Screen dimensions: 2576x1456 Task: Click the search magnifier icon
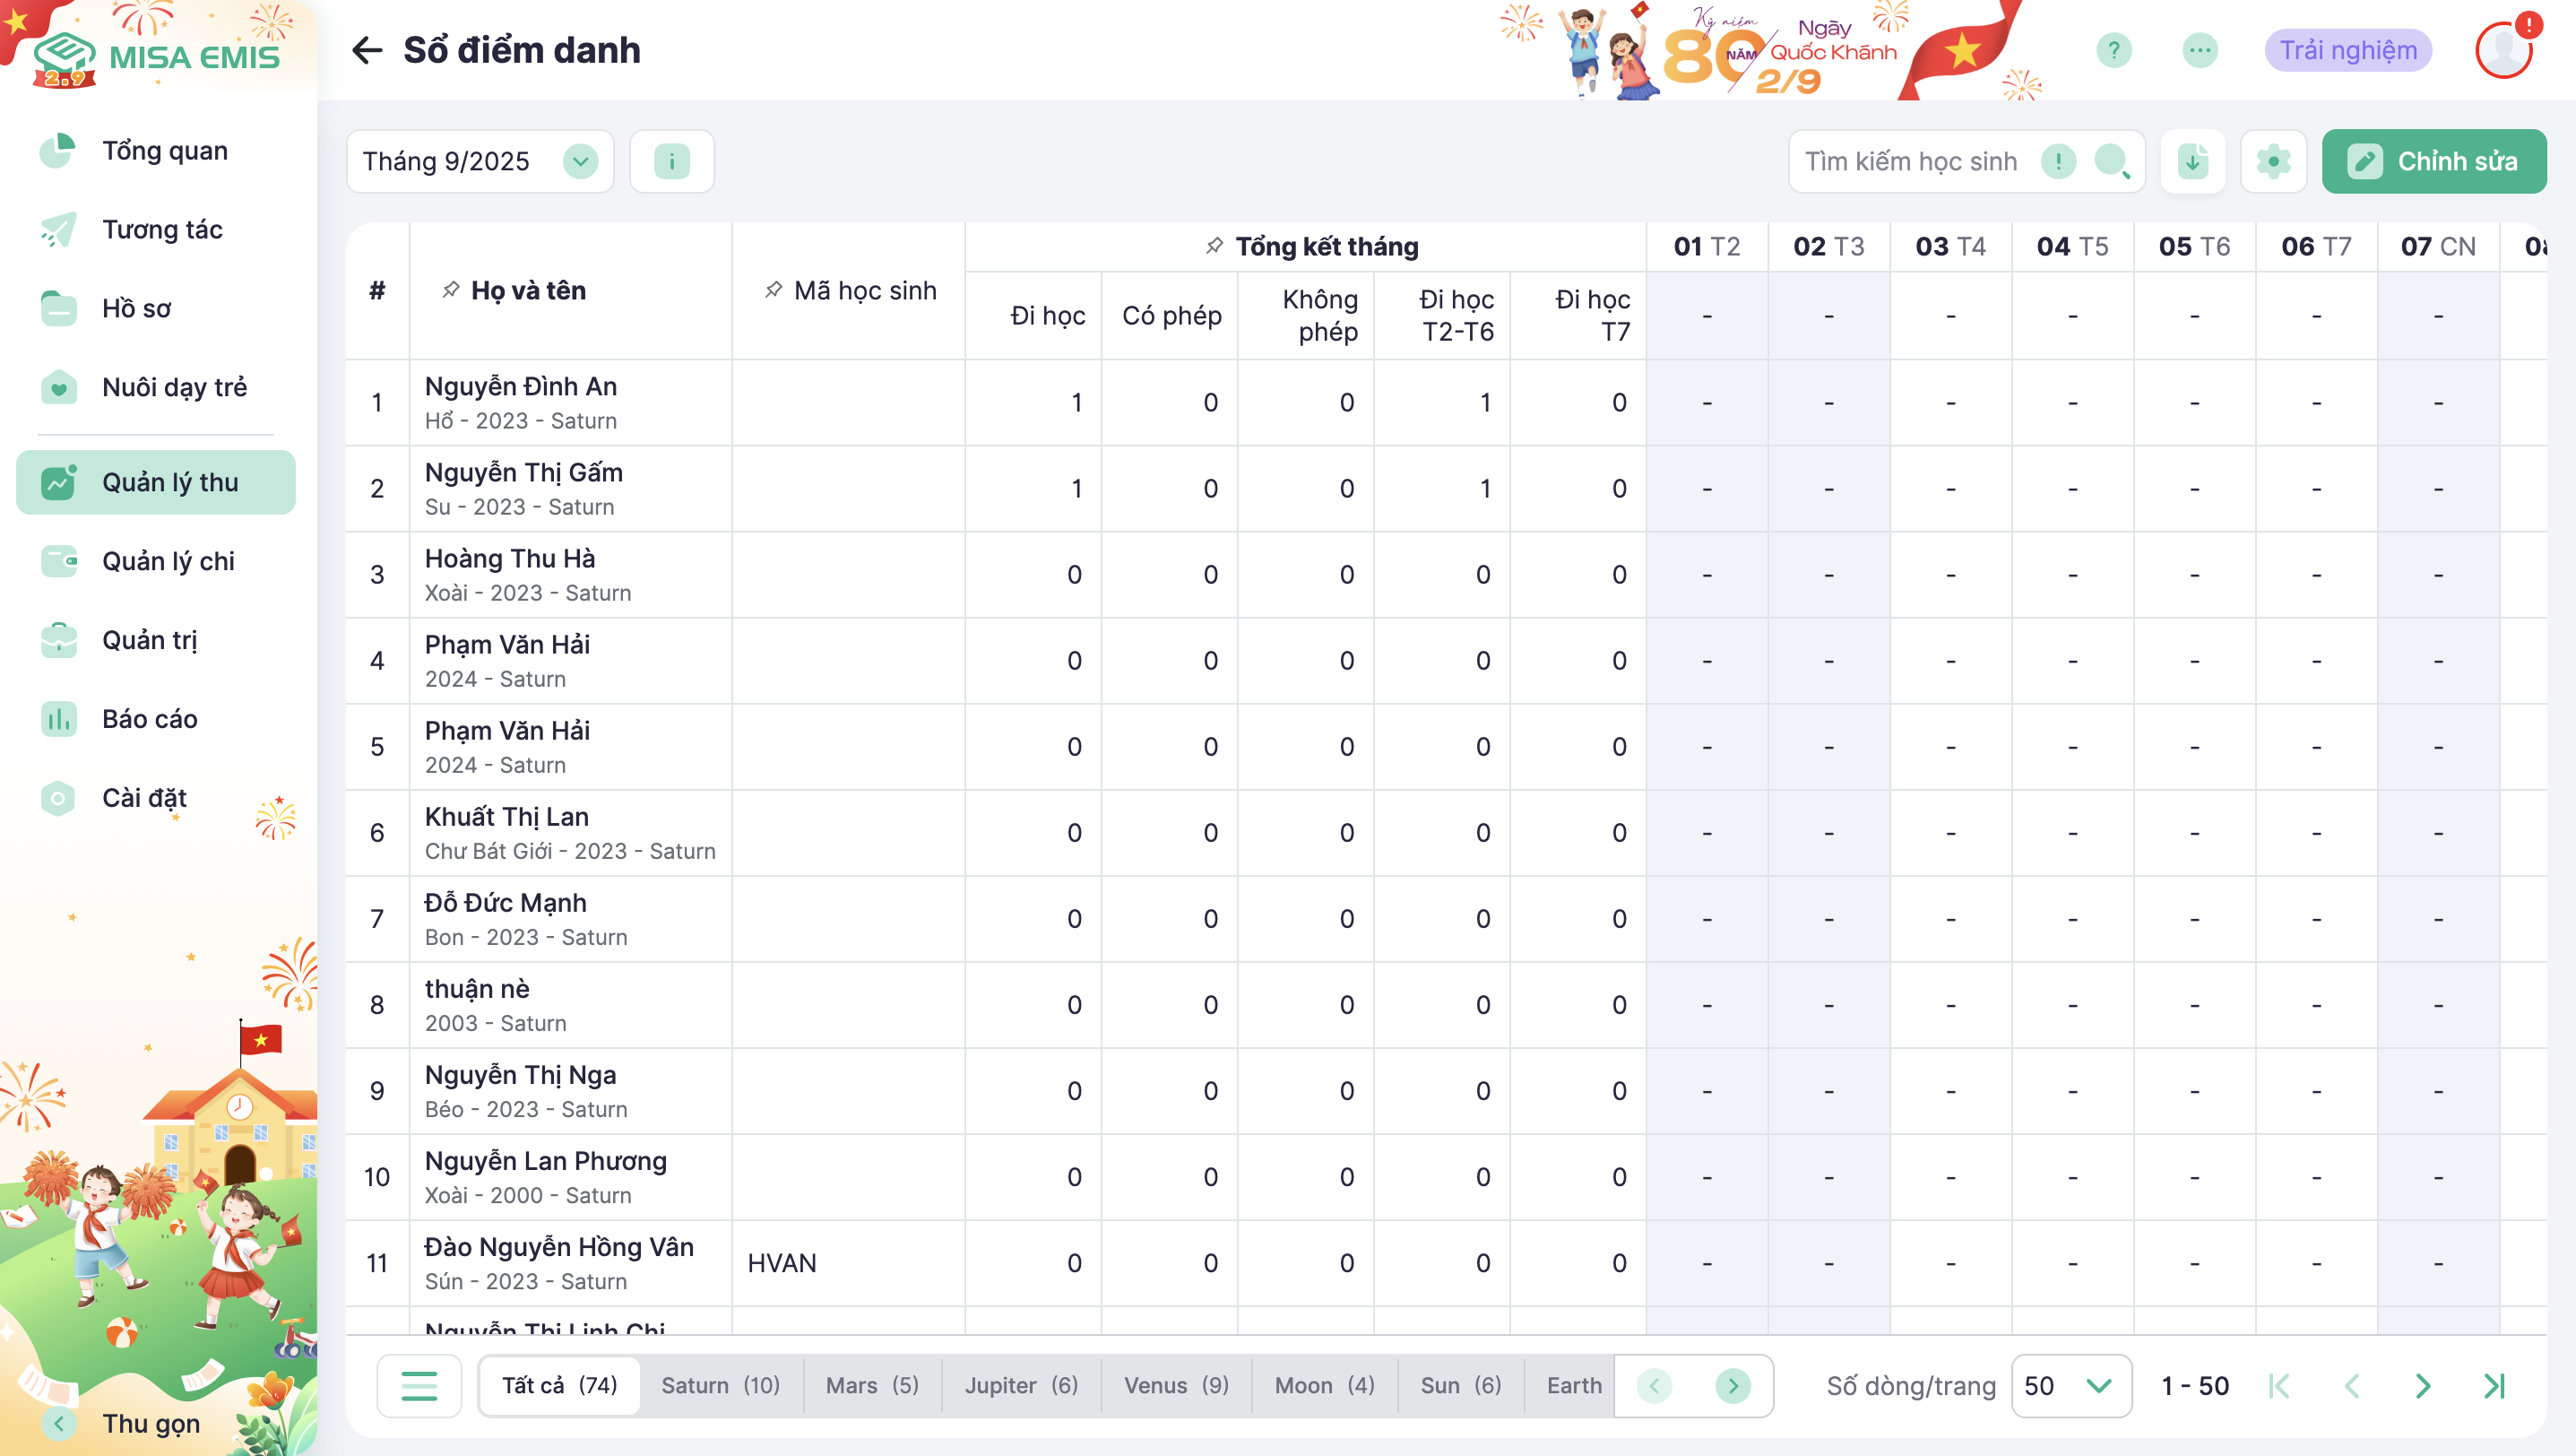tap(2111, 161)
